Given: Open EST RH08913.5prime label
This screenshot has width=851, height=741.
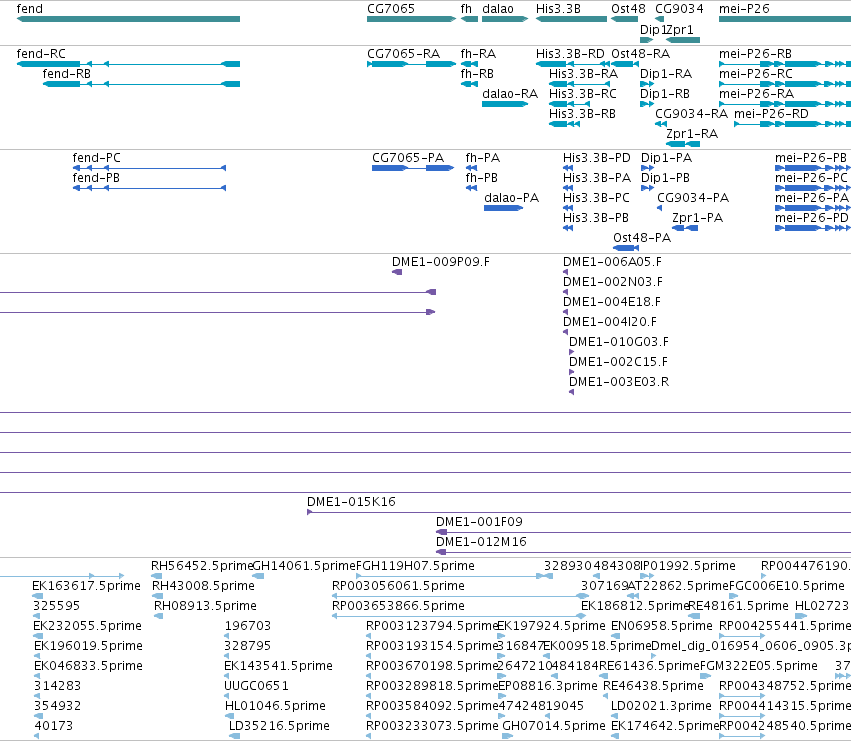Looking at the screenshot, I should [205, 606].
